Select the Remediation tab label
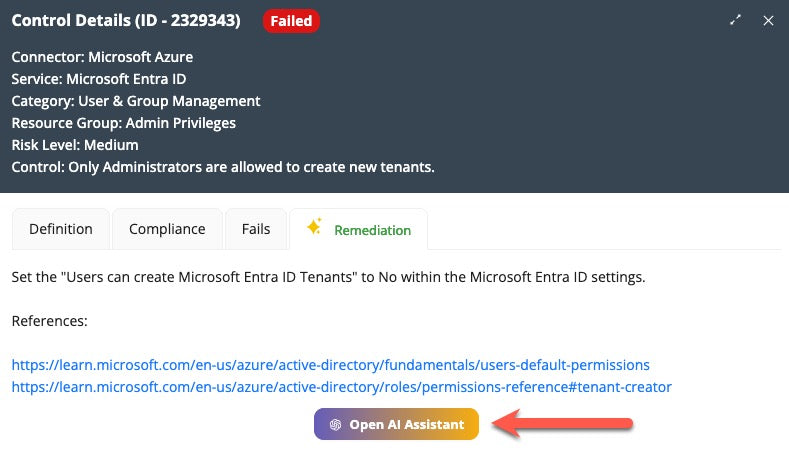The width and height of the screenshot is (789, 451). click(372, 230)
